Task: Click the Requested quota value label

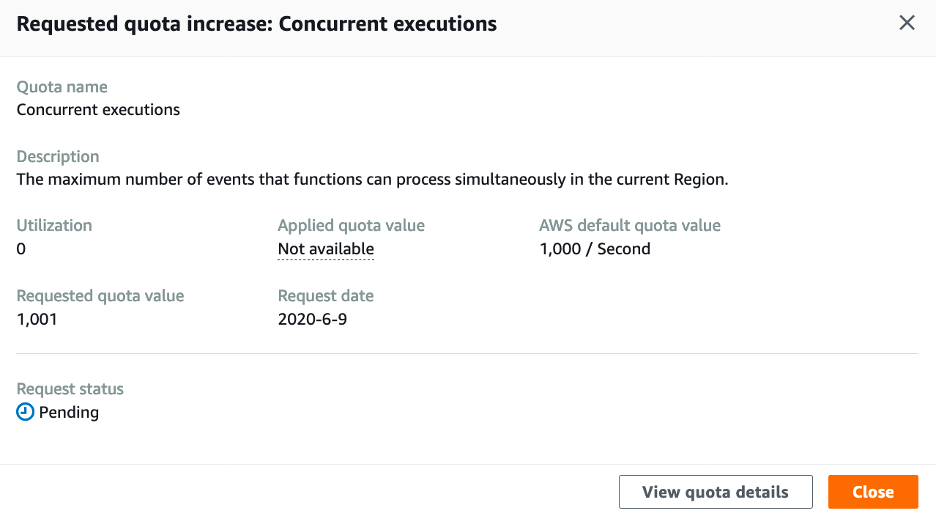Action: pyautogui.click(x=100, y=296)
